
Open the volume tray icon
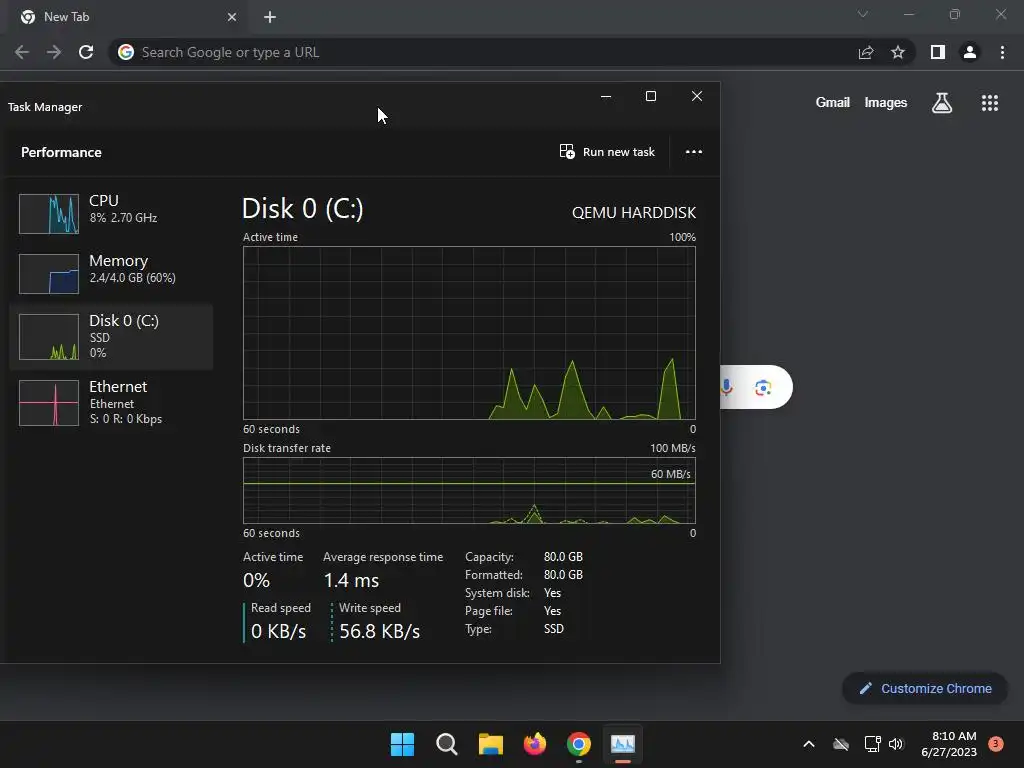pos(896,744)
